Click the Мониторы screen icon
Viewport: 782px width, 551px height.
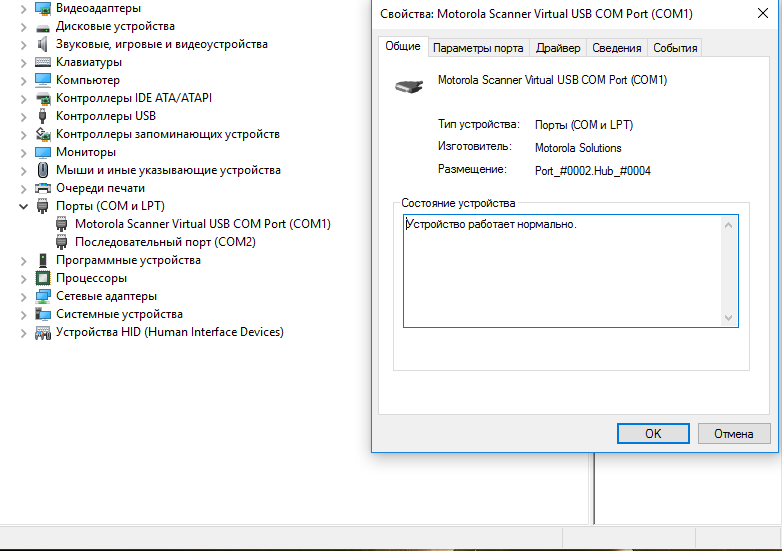[43, 152]
